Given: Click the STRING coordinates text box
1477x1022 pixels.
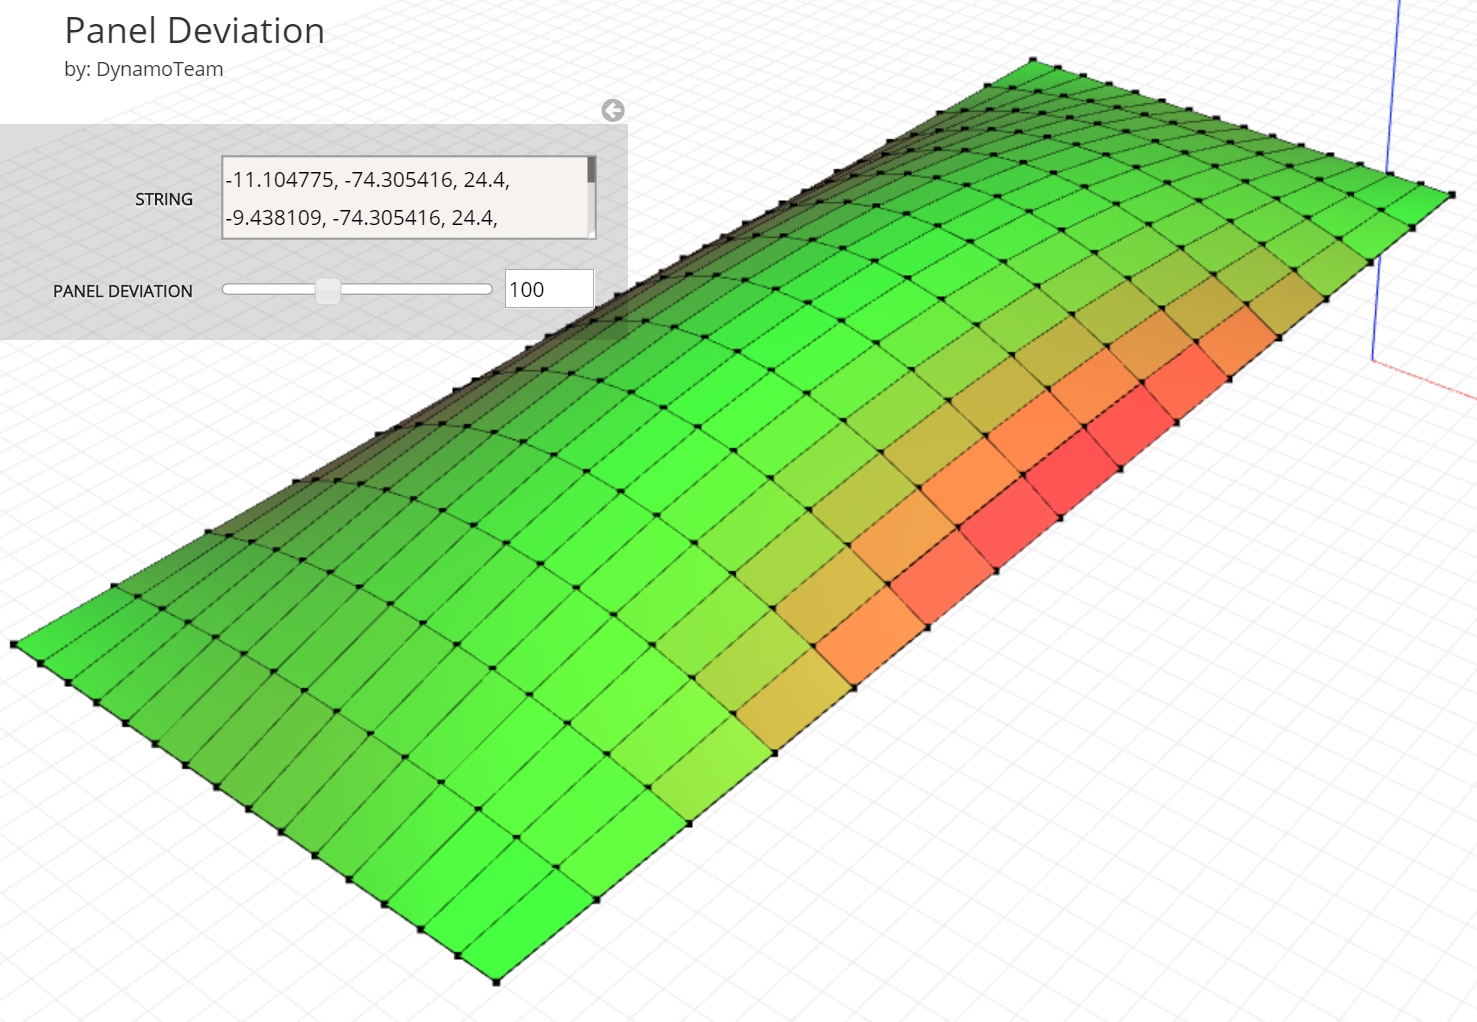Looking at the screenshot, I should point(408,198).
